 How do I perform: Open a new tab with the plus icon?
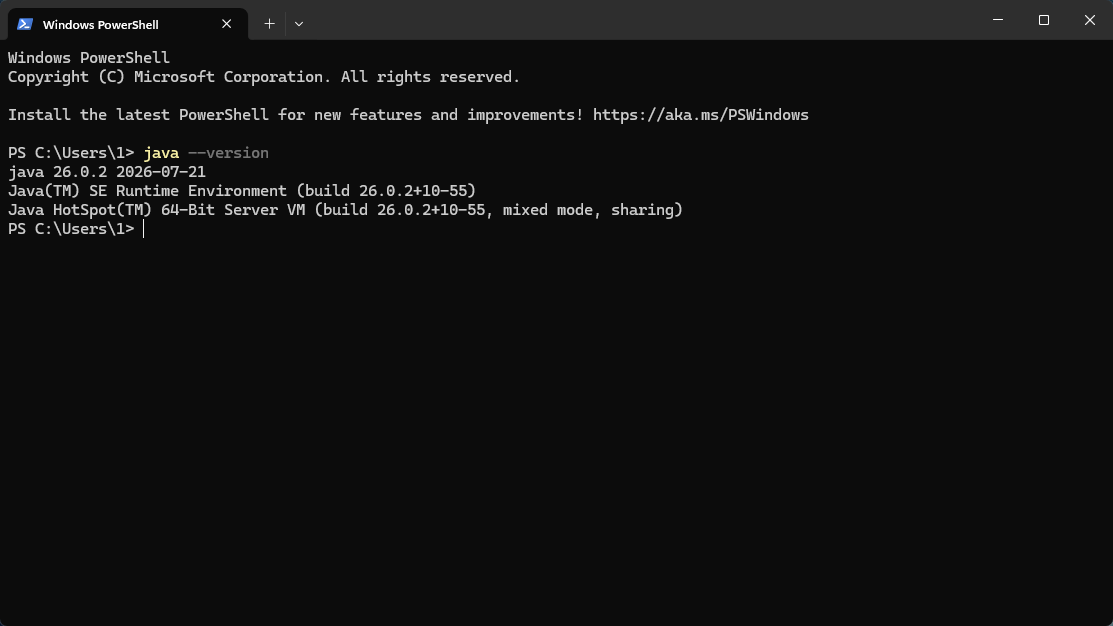coord(269,24)
